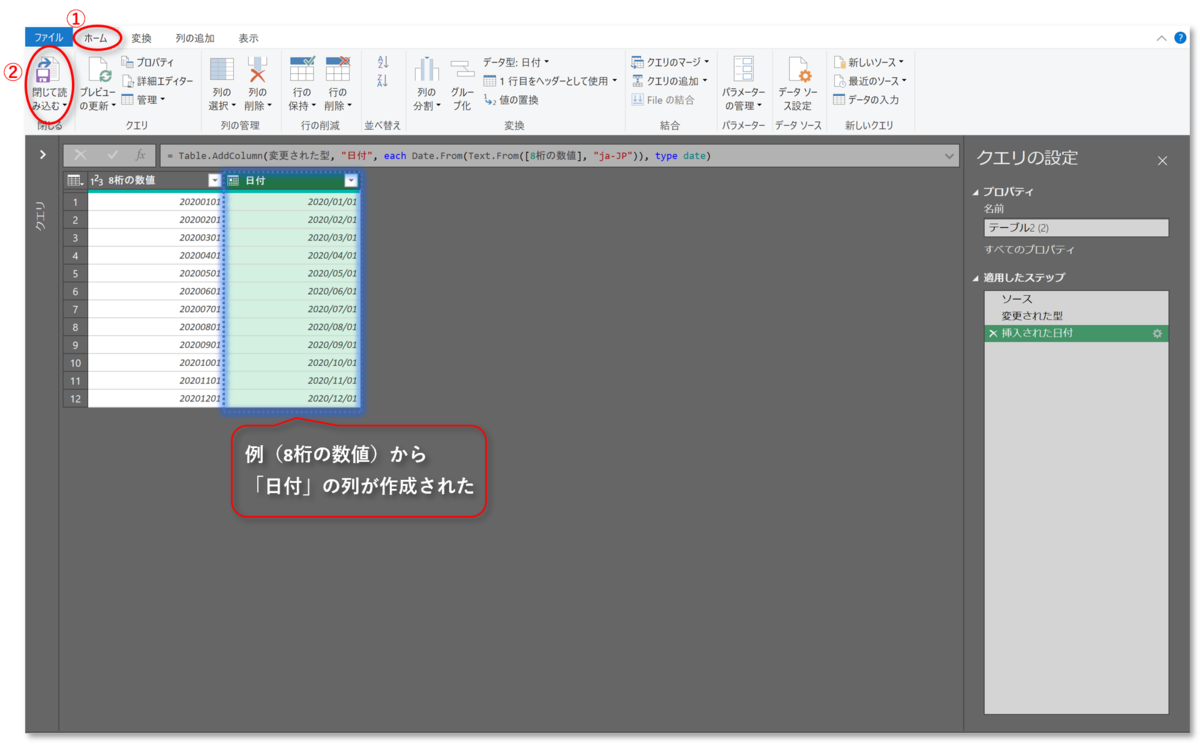Image resolution: width=1200 pixels, height=745 pixels.
Task: Delete the 挿入された日付 step via X icon
Action: (992, 333)
